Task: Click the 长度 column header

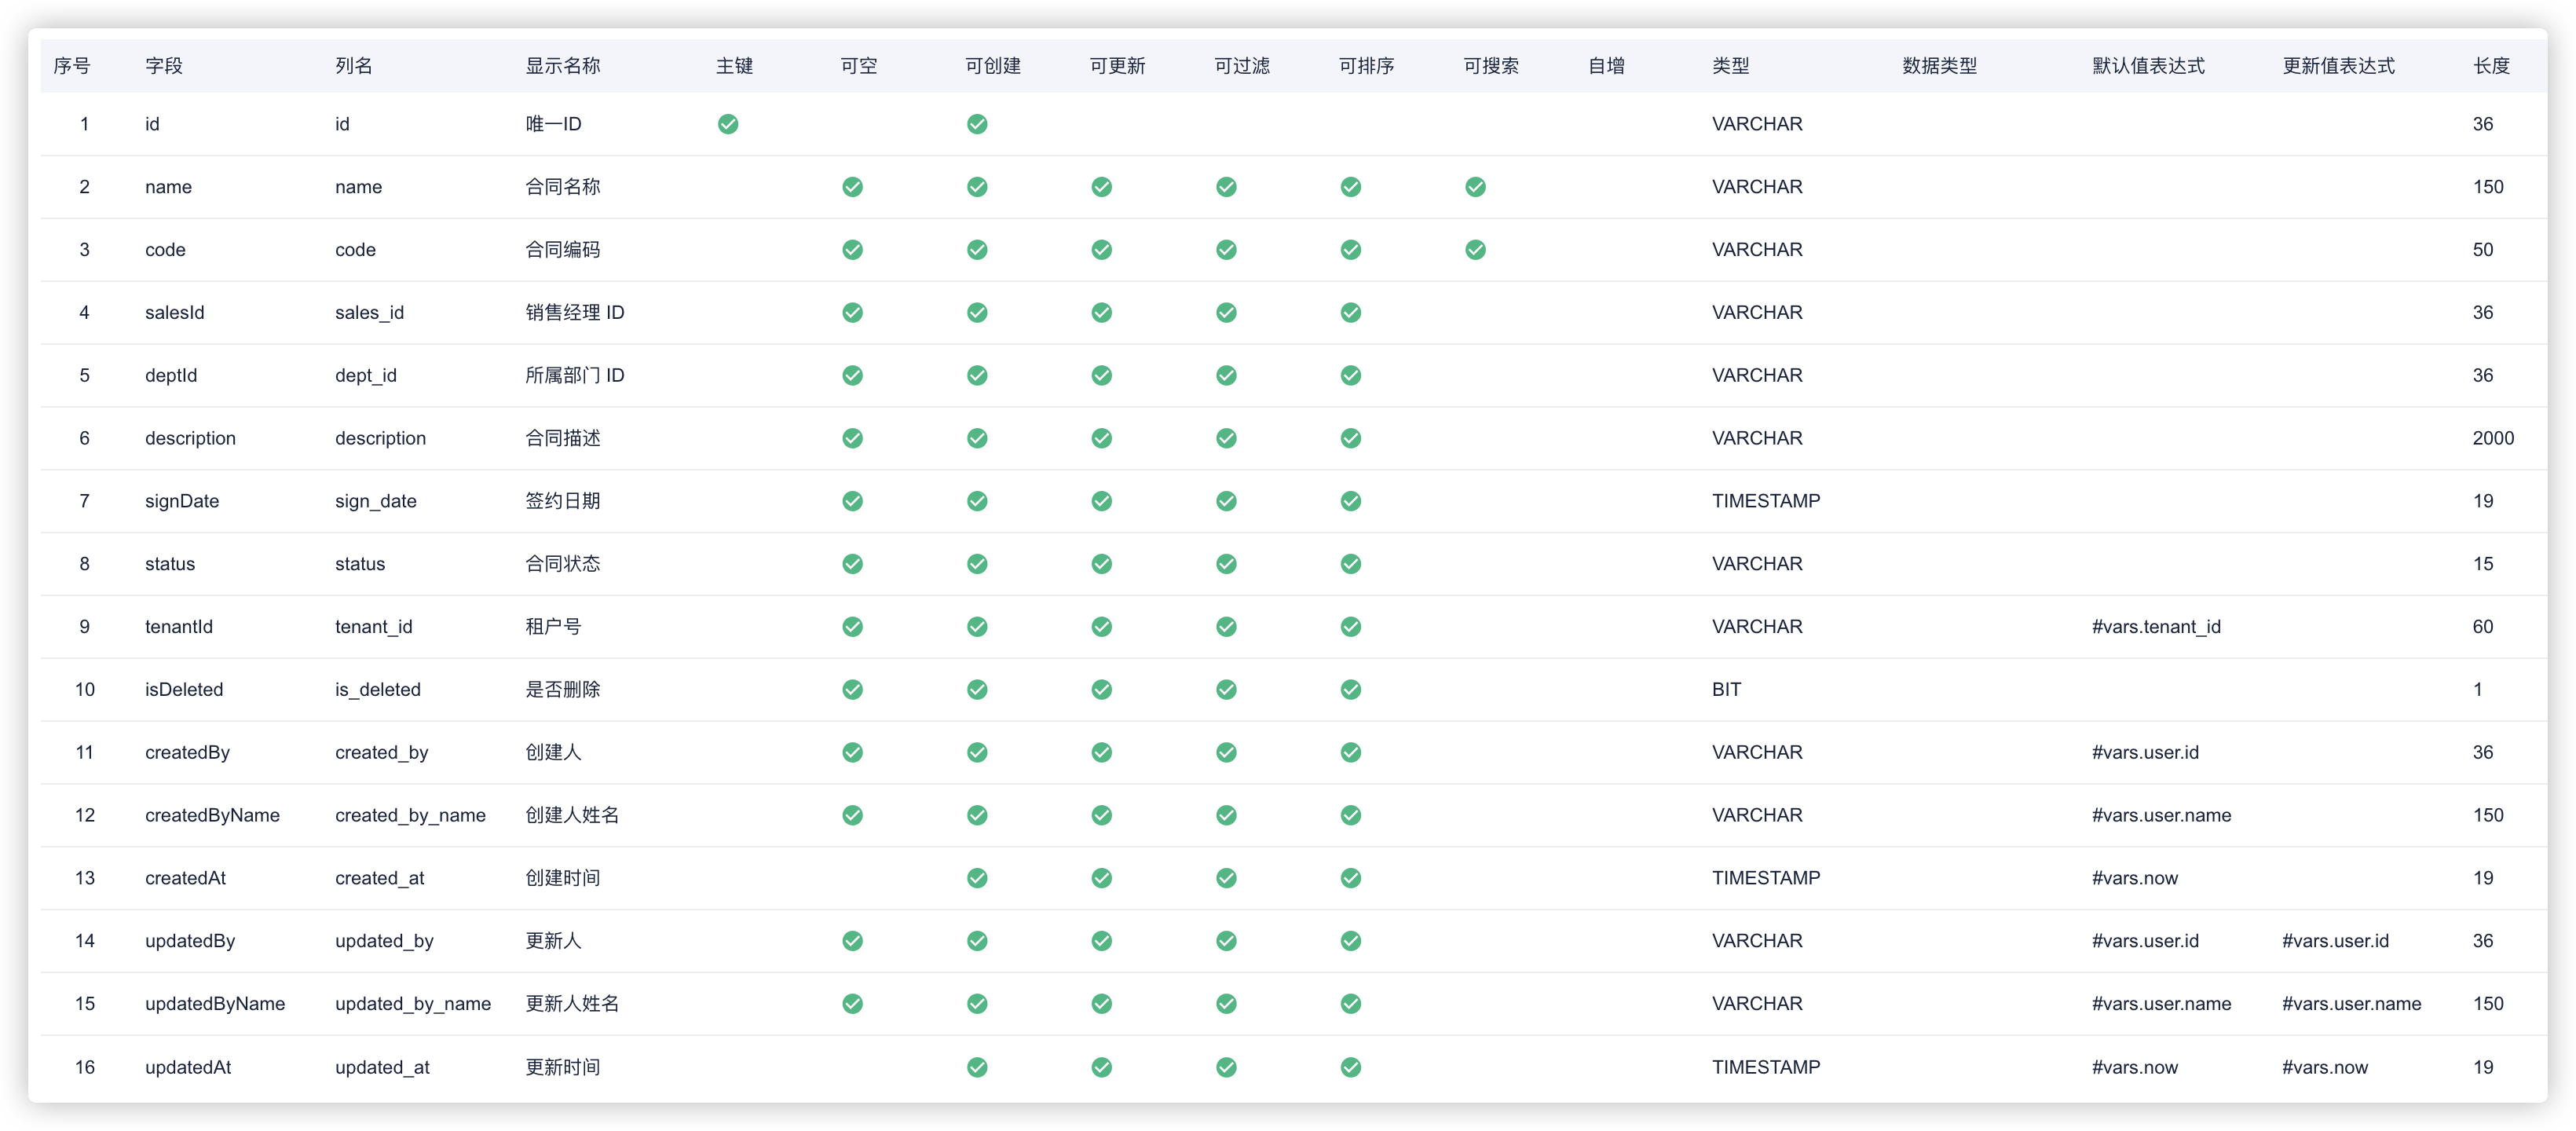Action: 2491,66
